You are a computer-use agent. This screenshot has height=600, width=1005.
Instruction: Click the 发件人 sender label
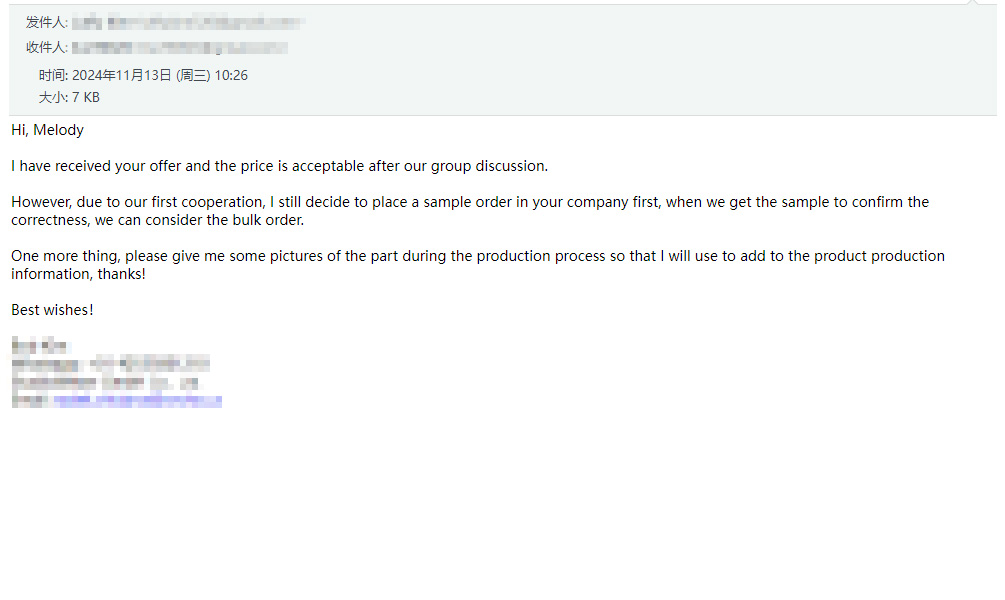[47, 22]
